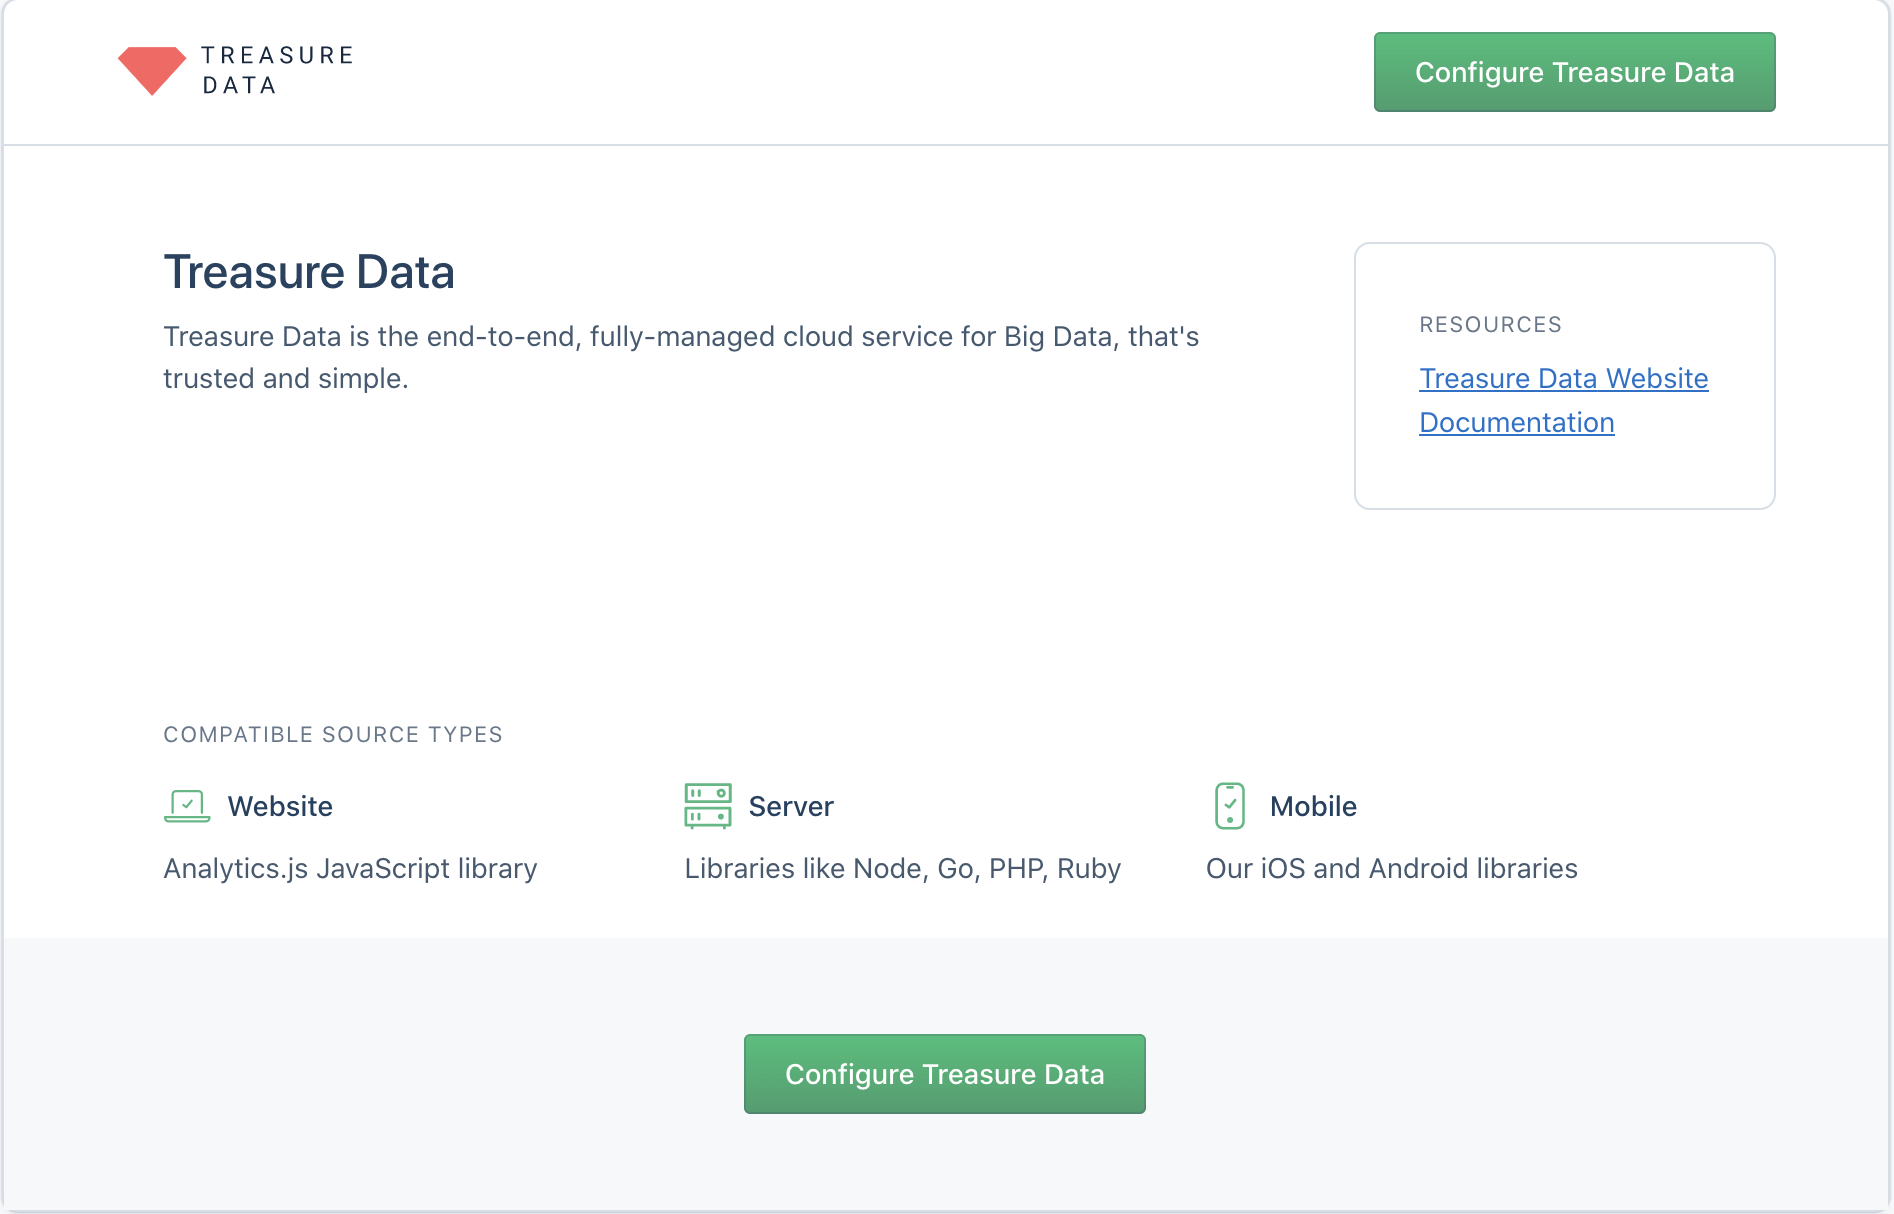1894x1214 pixels.
Task: Click the Treasure Data description paragraph
Action: coord(680,357)
